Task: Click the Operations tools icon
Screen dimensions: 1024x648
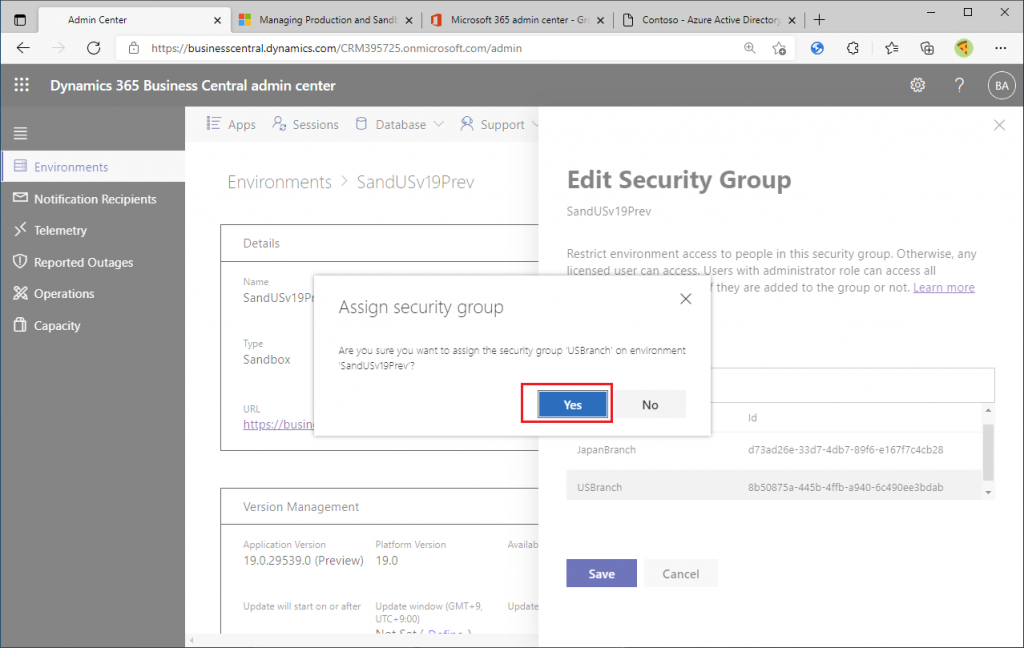Action: [x=20, y=293]
